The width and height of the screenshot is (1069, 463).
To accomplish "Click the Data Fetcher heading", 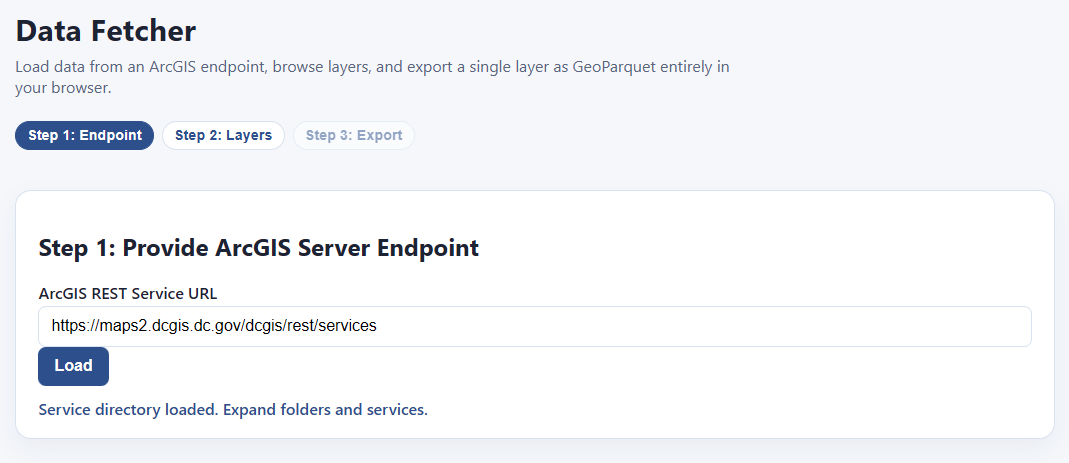I will (106, 31).
